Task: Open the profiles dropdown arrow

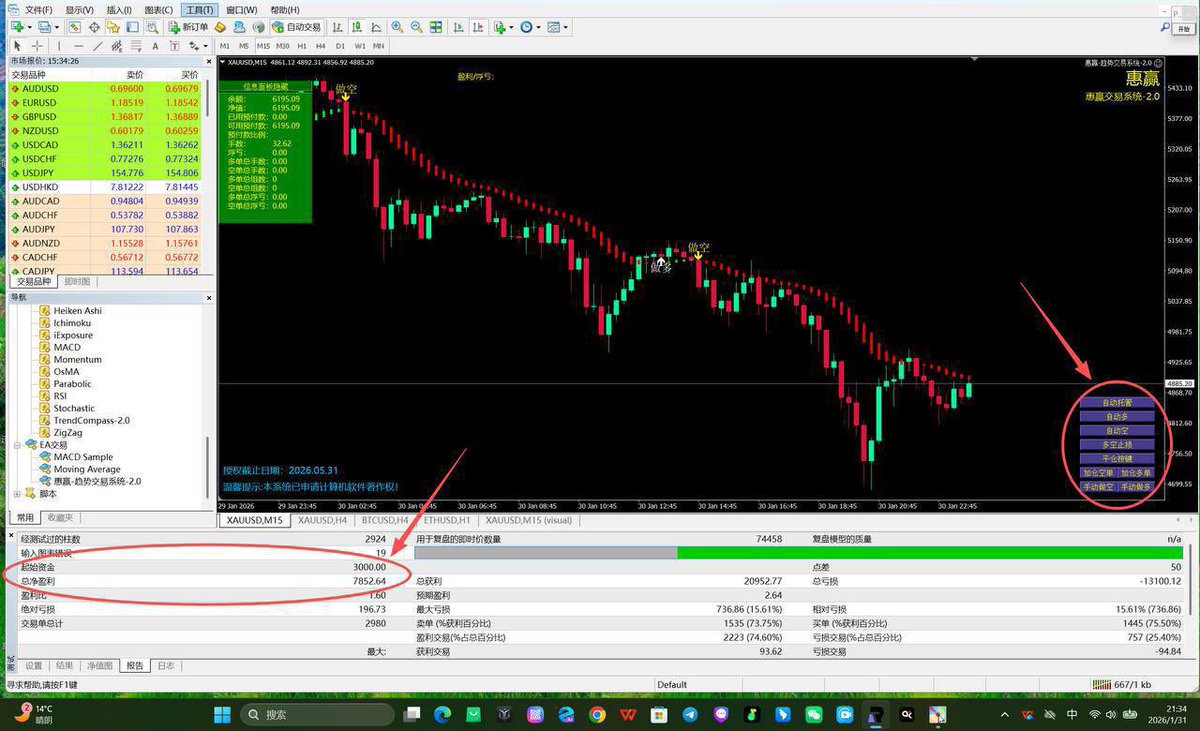Action: [57, 27]
